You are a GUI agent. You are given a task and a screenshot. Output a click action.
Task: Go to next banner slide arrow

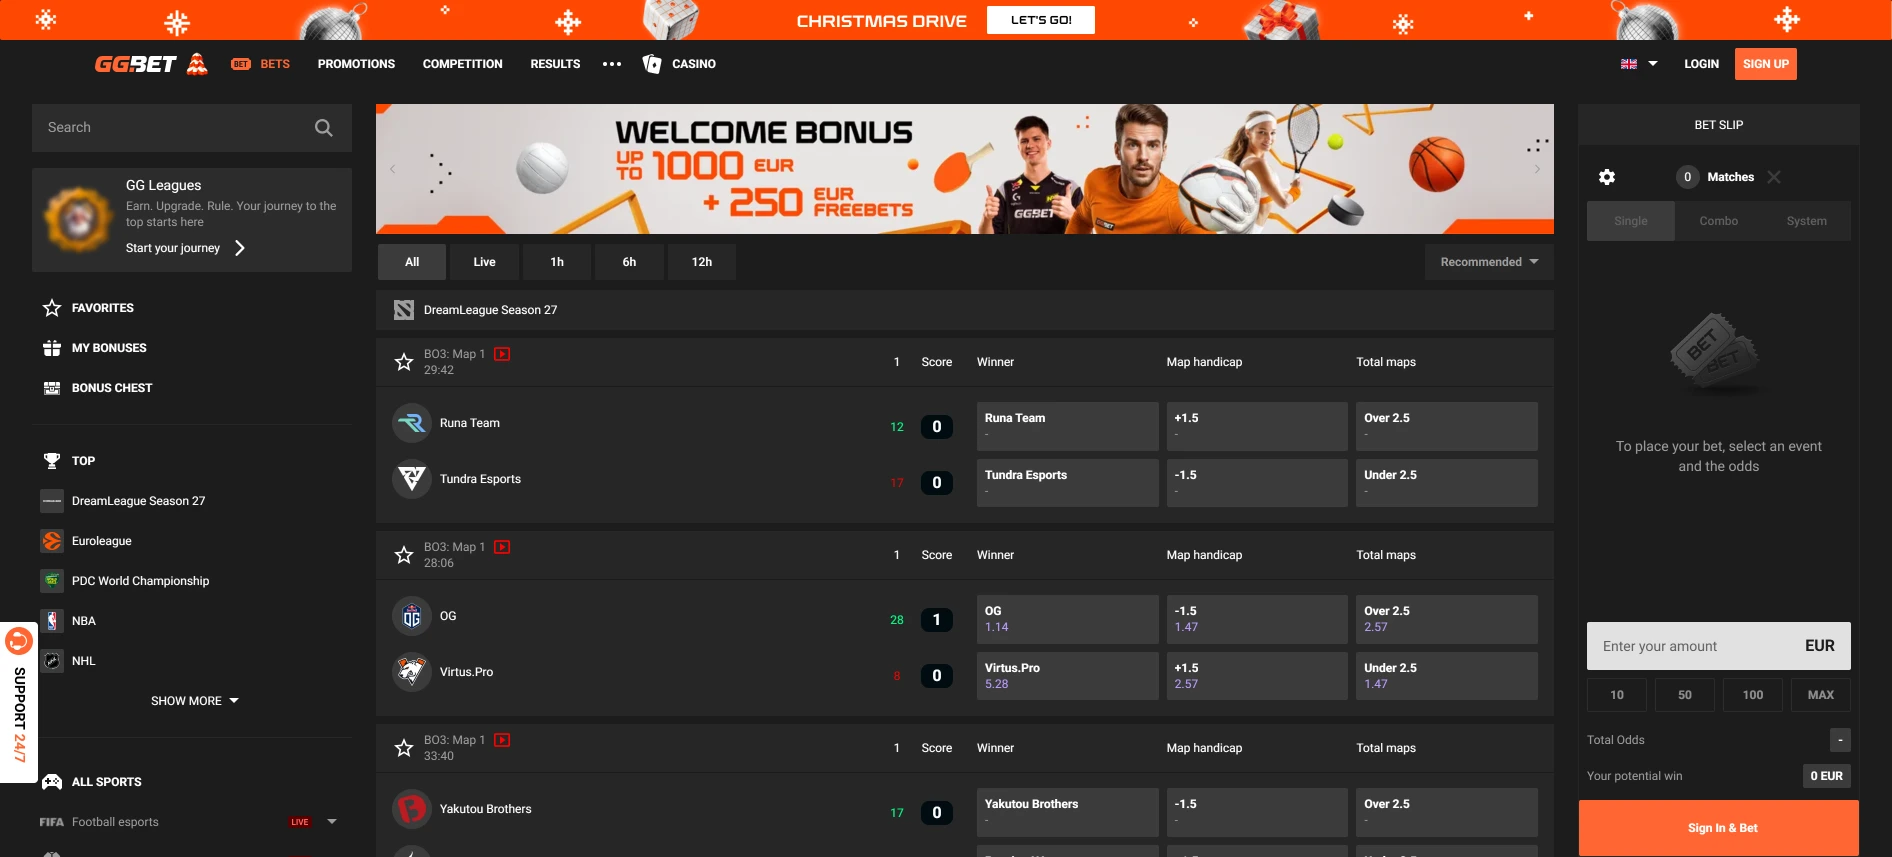point(1537,169)
